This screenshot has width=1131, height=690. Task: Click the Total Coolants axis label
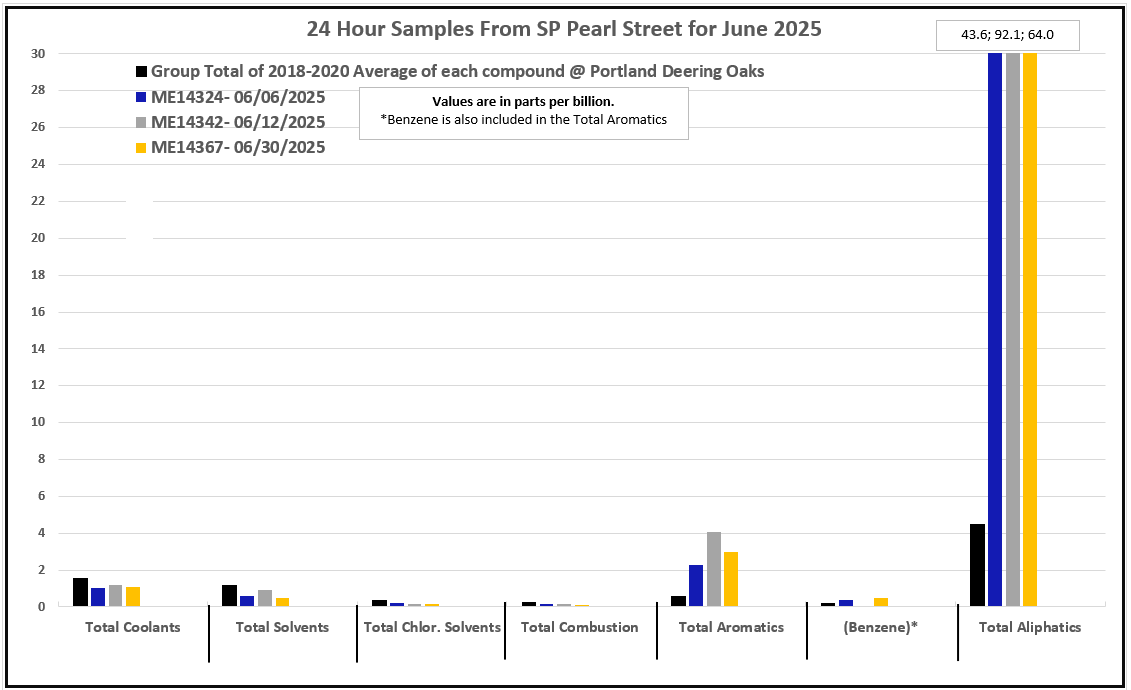(x=133, y=627)
